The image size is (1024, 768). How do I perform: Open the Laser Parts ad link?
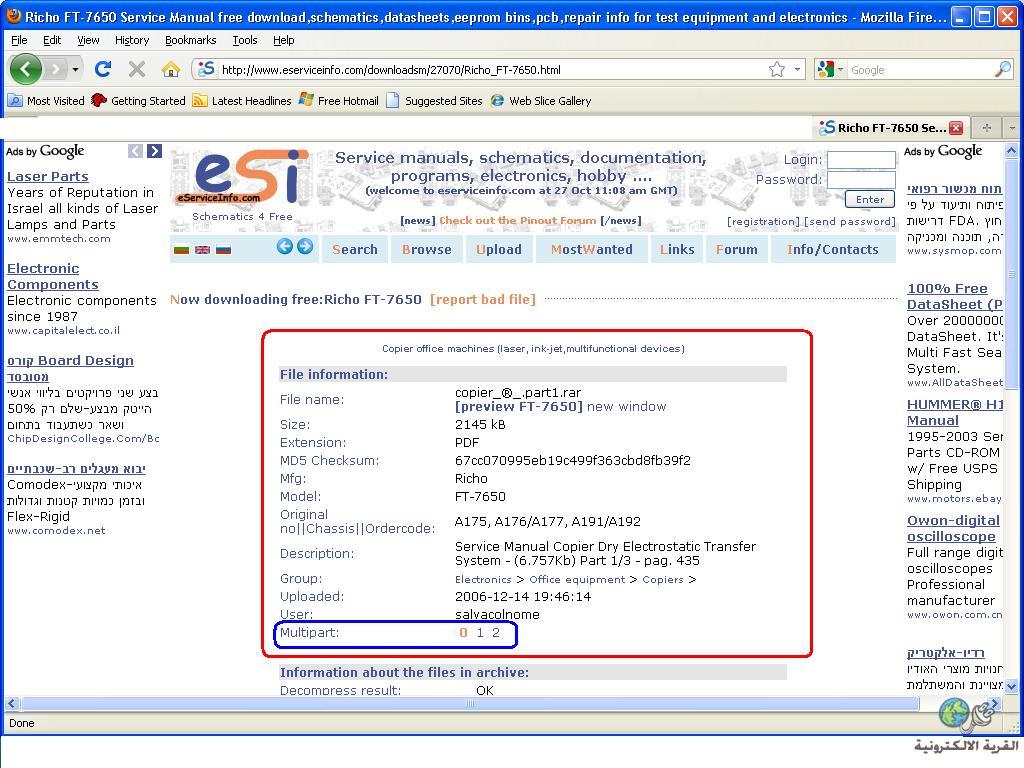pyautogui.click(x=48, y=176)
